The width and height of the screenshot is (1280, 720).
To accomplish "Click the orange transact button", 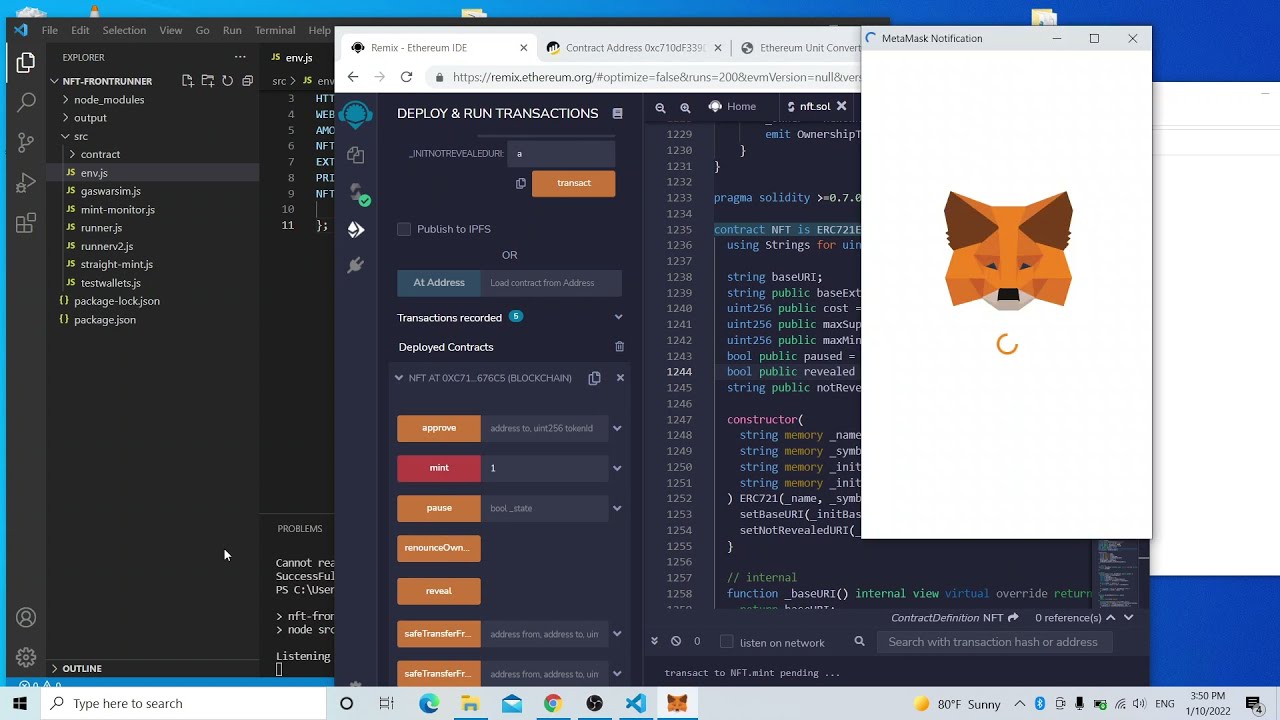I will (573, 183).
